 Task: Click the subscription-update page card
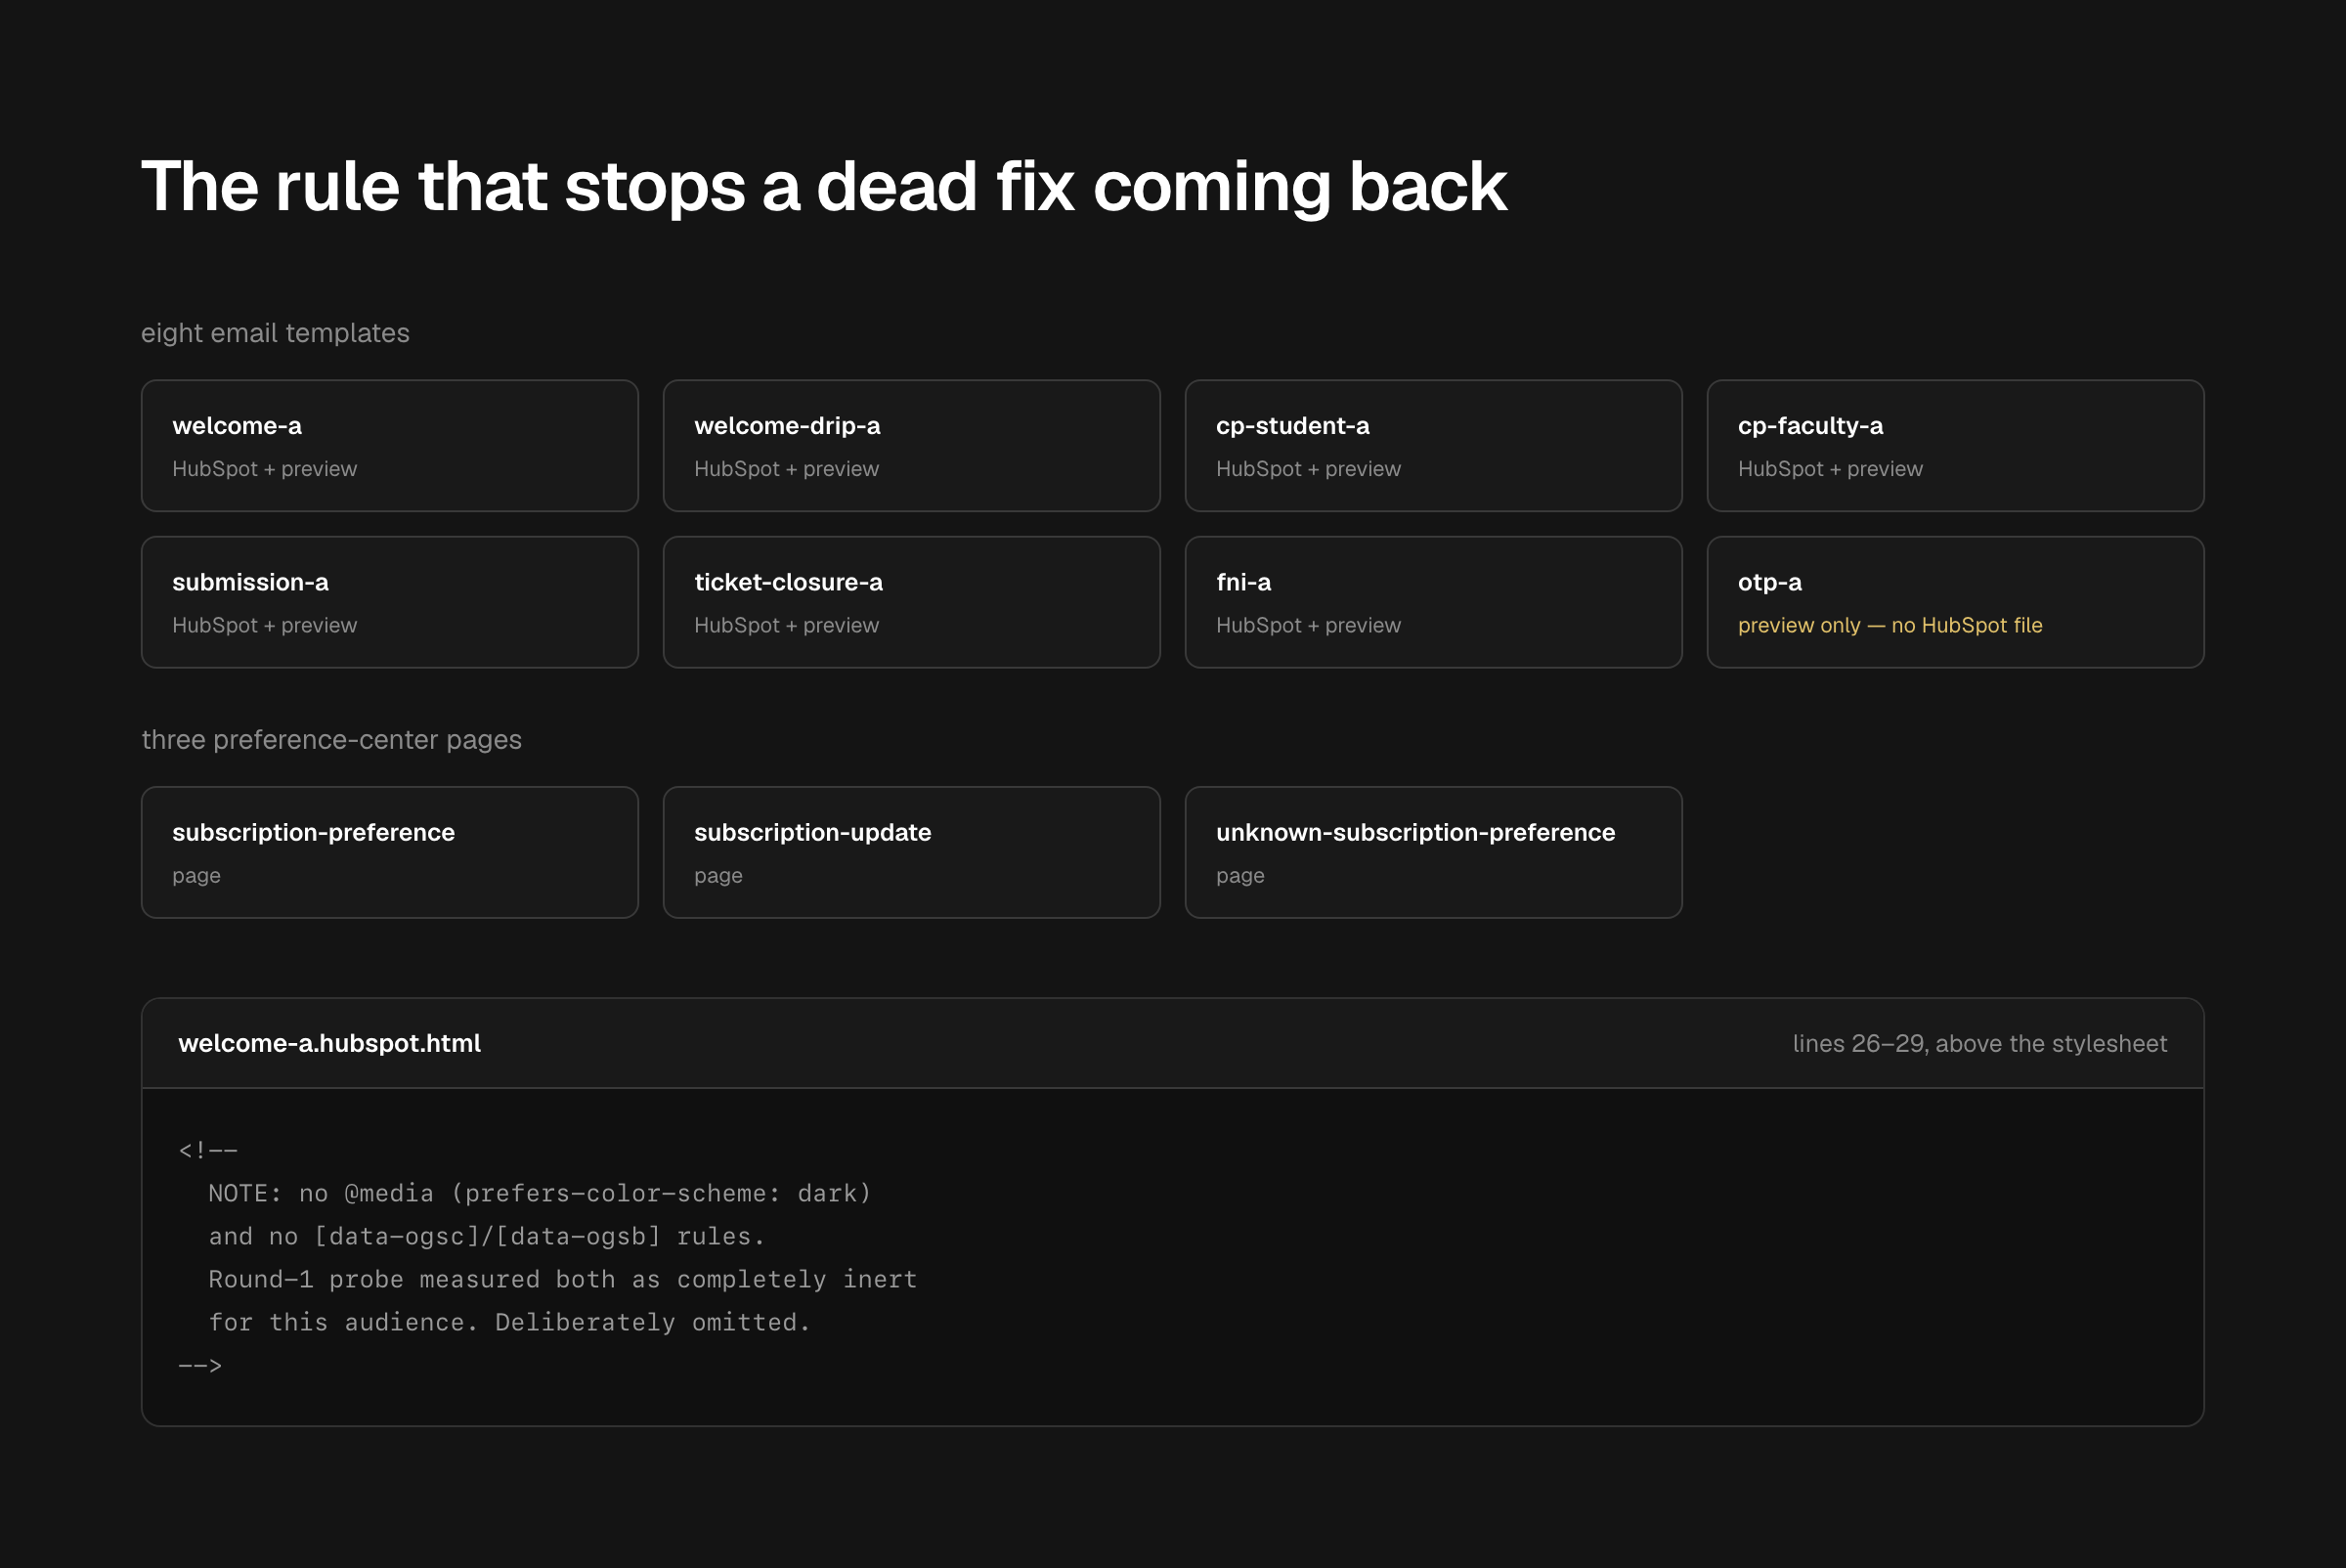pyautogui.click(x=912, y=852)
